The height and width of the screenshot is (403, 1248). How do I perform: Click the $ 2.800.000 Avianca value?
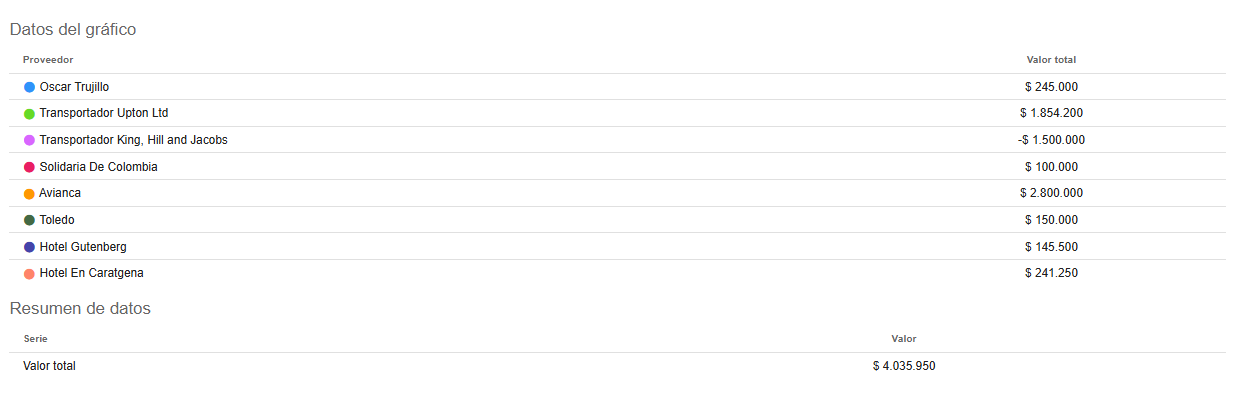click(1051, 193)
